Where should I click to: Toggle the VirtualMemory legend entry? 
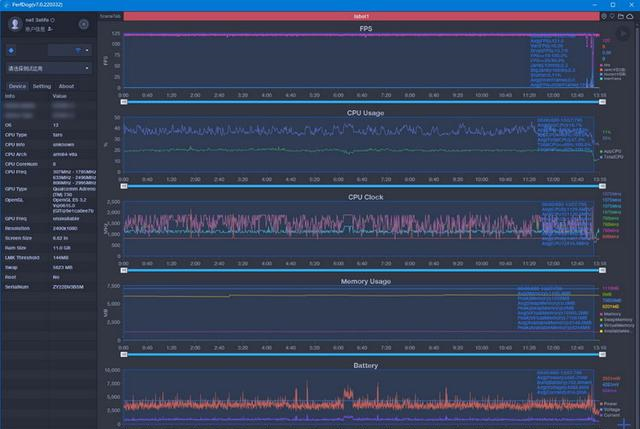(x=617, y=326)
